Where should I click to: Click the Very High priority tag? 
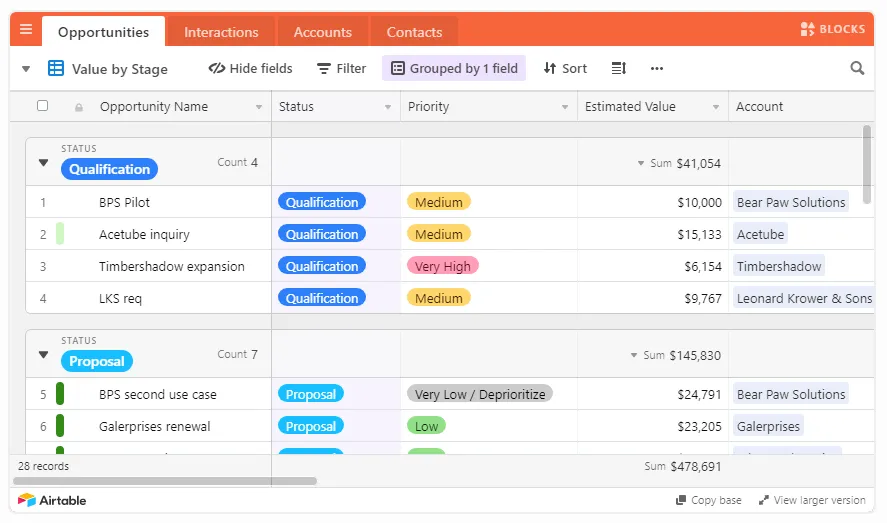coord(442,266)
